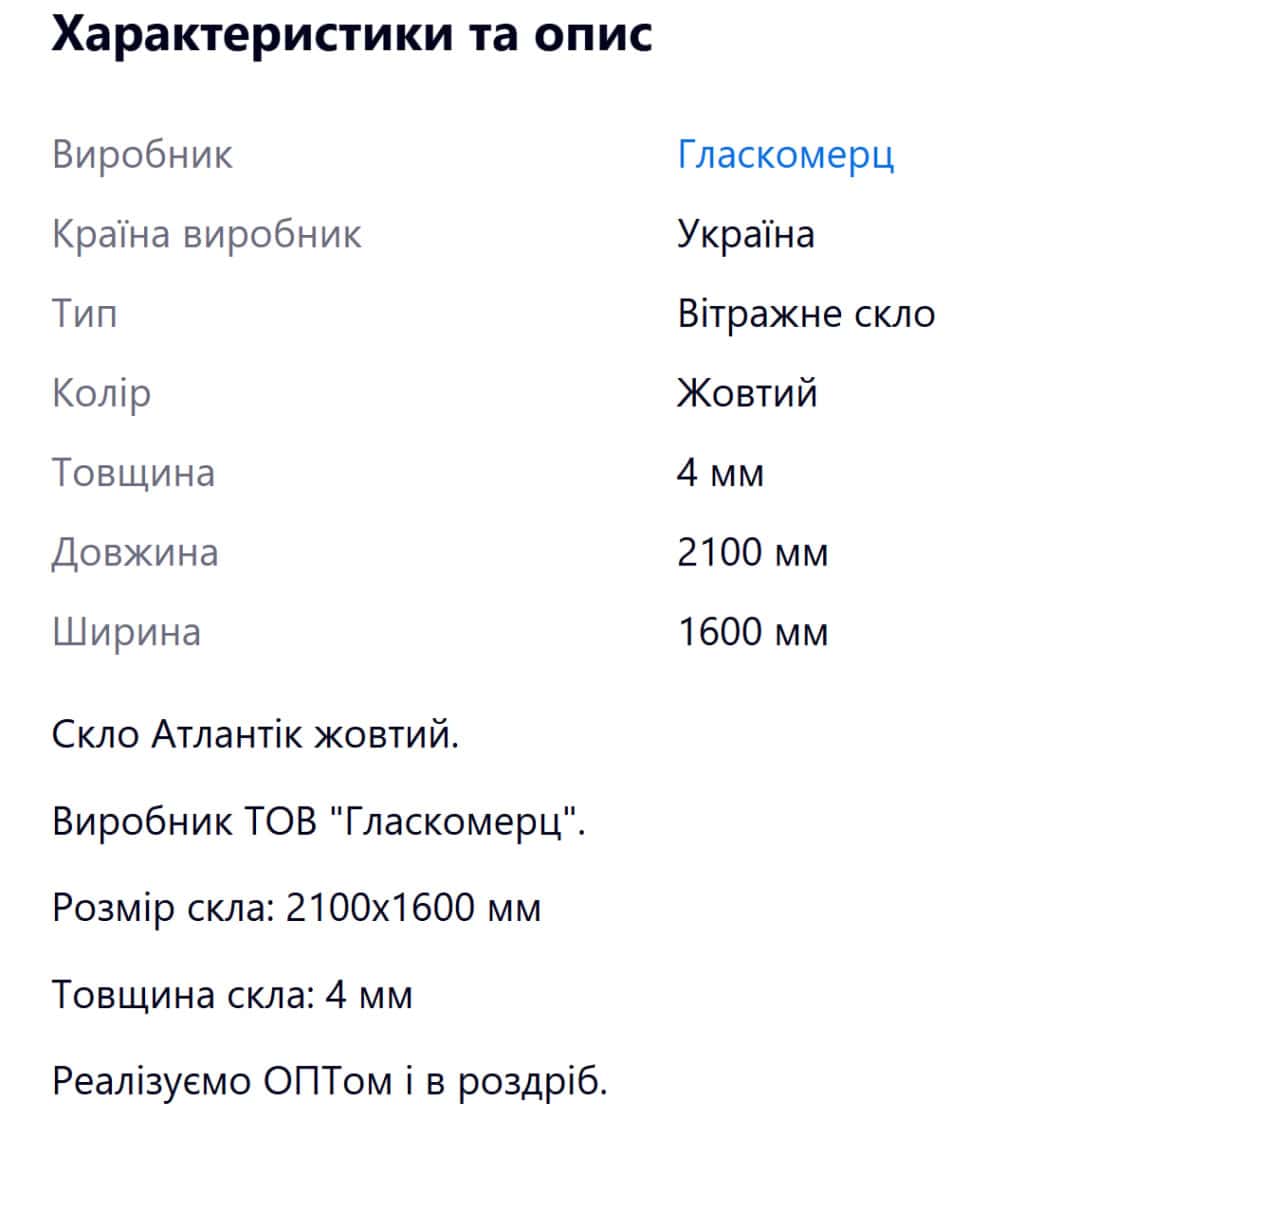Select the Країна виробник label
Image resolution: width=1280 pixels, height=1209 pixels.
tap(206, 234)
